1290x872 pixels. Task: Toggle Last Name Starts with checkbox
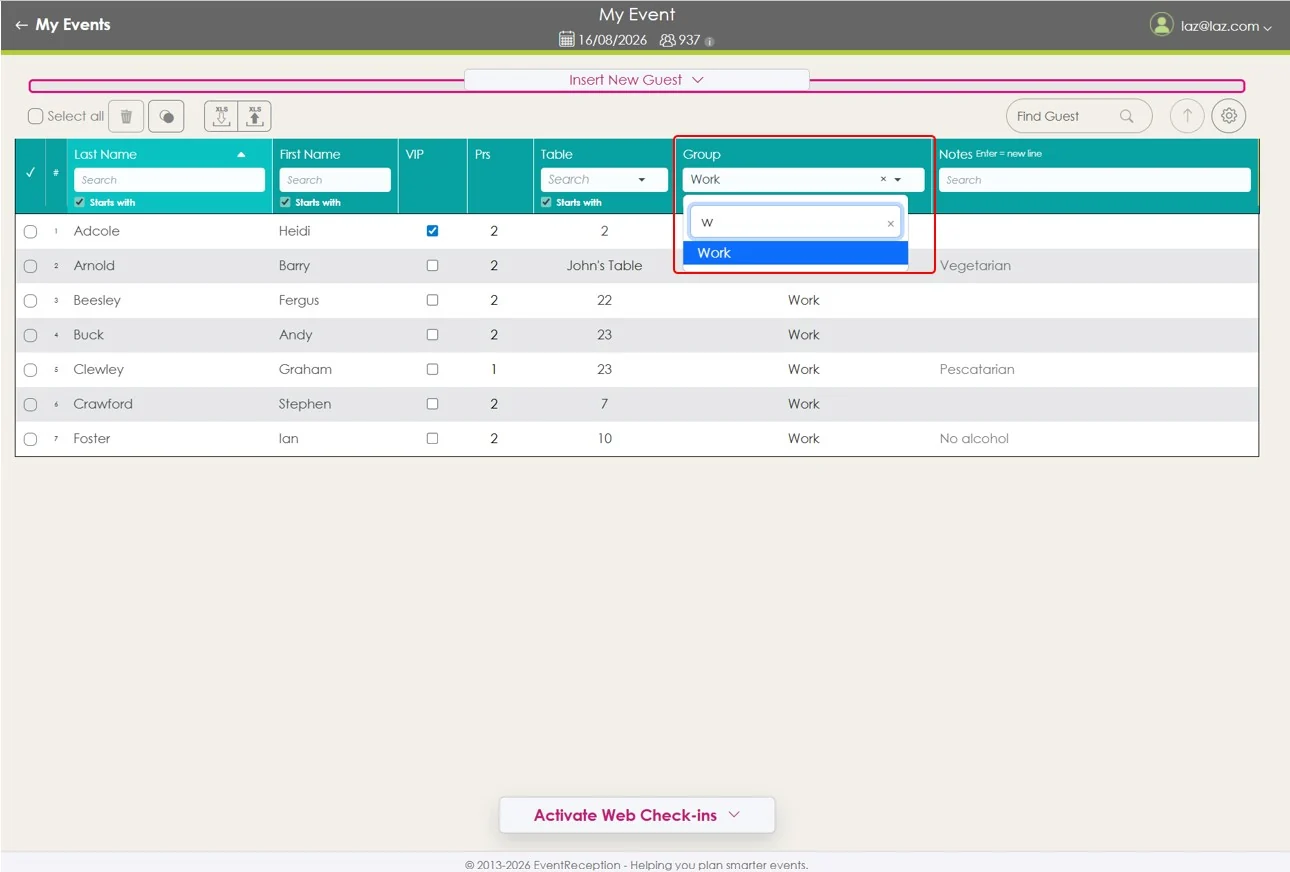click(81, 202)
